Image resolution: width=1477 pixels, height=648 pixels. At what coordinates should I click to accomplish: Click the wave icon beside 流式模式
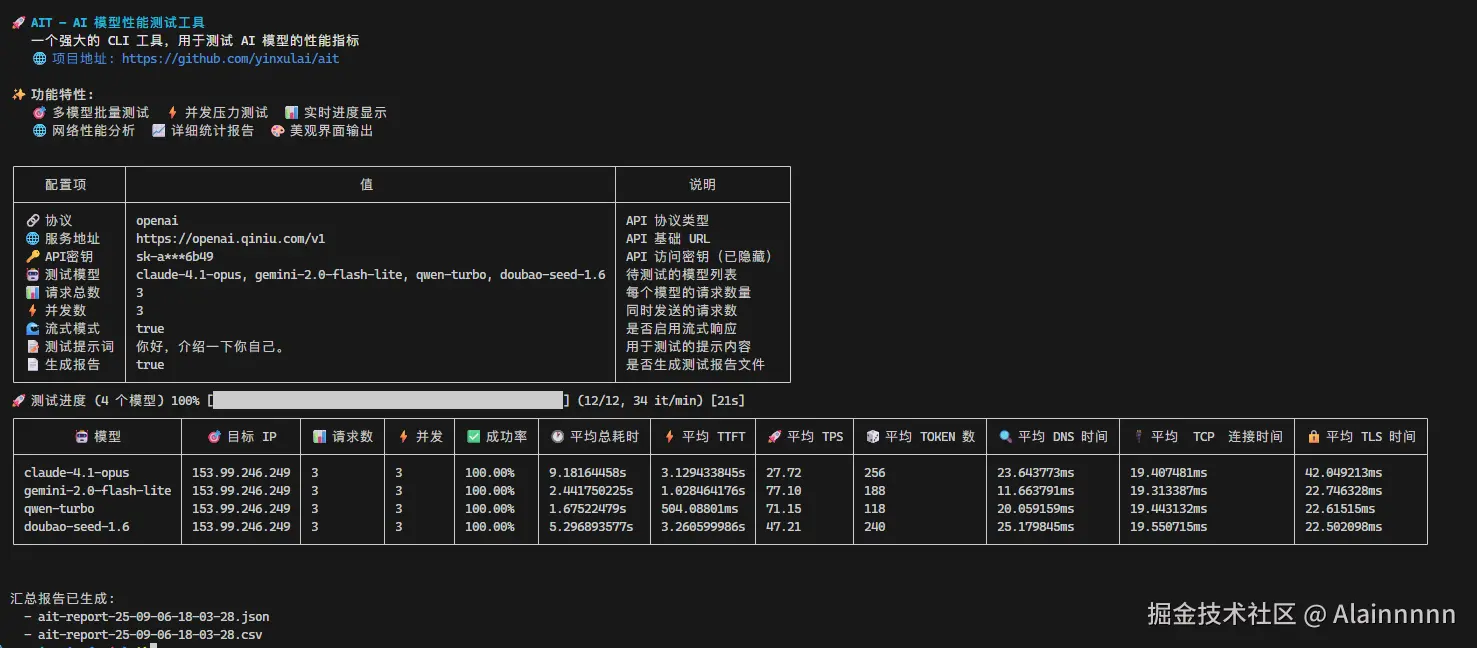point(32,329)
